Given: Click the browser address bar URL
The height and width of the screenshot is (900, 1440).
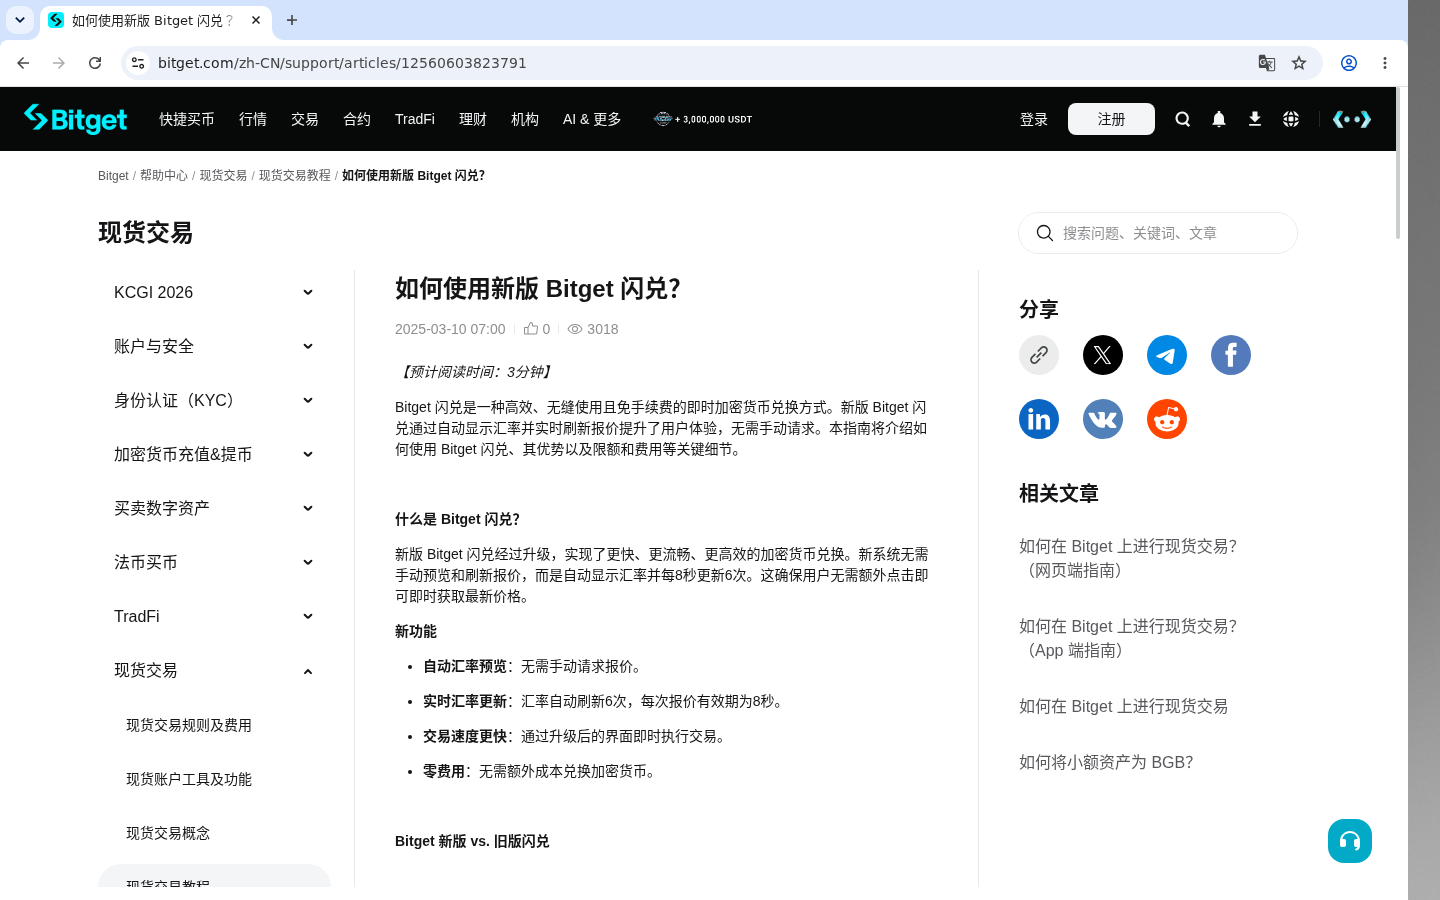Looking at the screenshot, I should coord(342,63).
